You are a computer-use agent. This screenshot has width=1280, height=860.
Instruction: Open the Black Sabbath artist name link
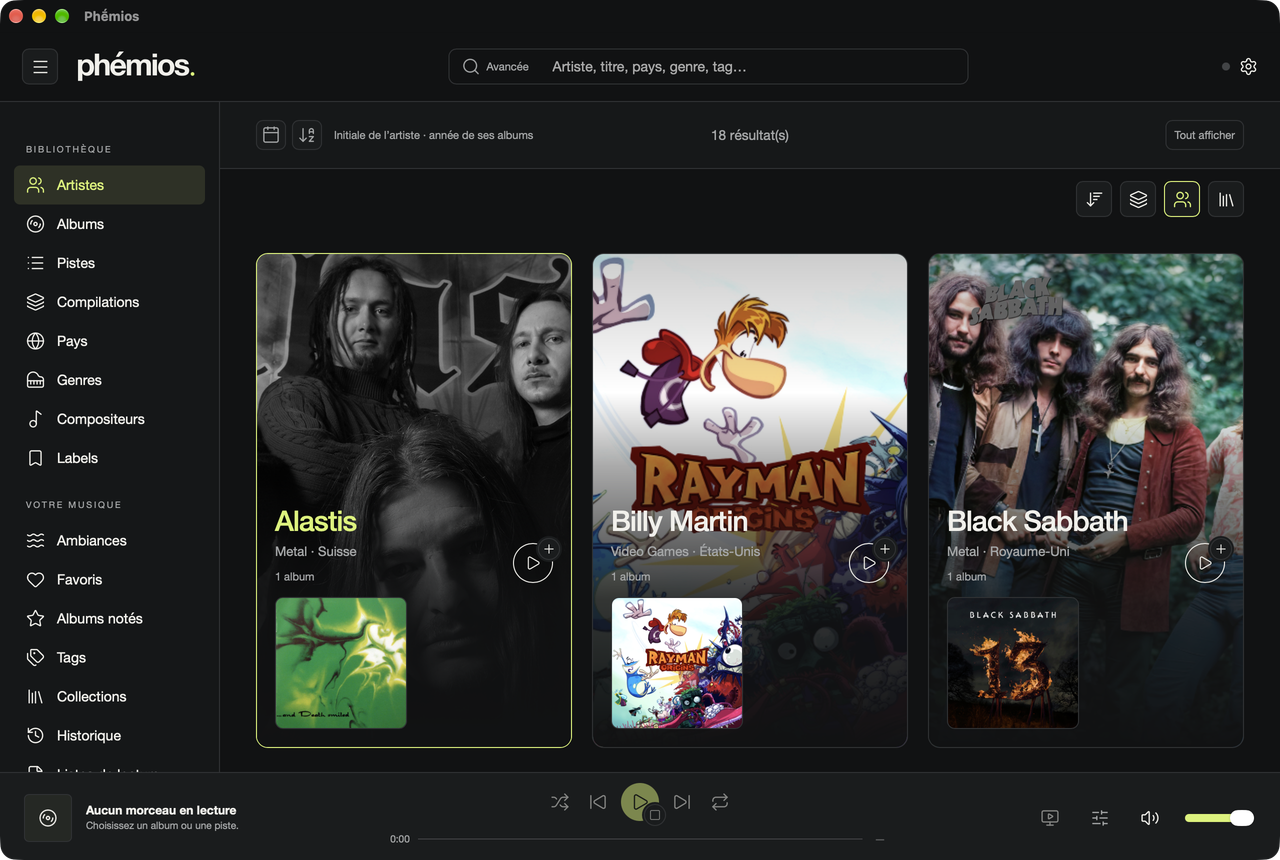pyautogui.click(x=1037, y=521)
